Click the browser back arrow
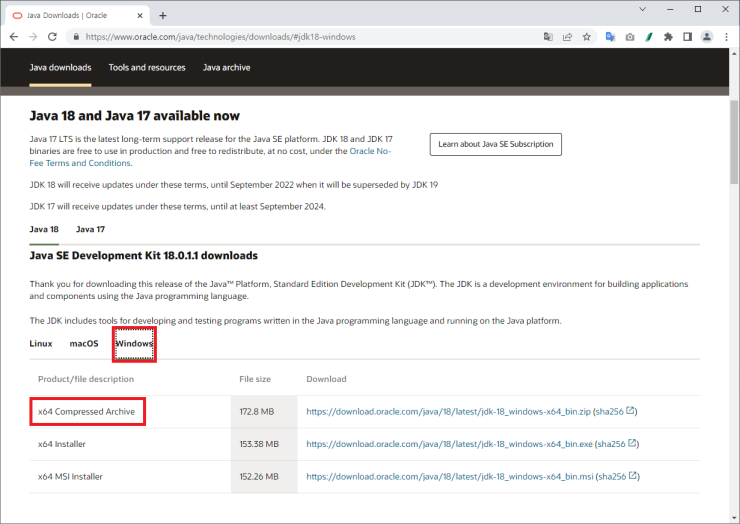This screenshot has width=740, height=524. tap(14, 37)
